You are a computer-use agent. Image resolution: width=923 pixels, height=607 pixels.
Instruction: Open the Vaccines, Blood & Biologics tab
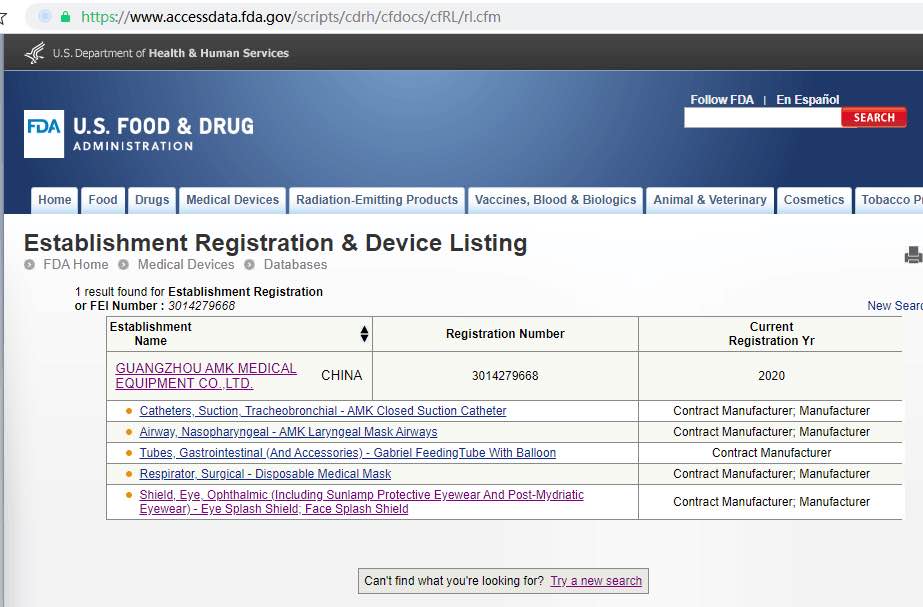click(x=555, y=200)
